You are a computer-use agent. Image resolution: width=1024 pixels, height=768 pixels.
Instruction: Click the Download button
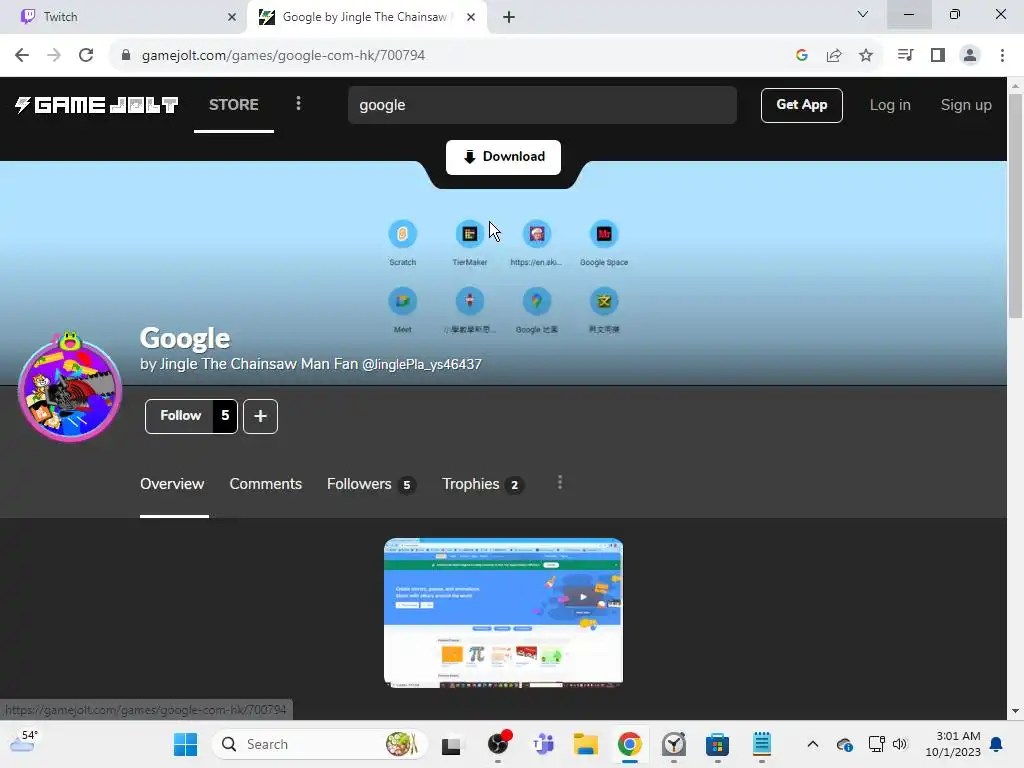(504, 157)
